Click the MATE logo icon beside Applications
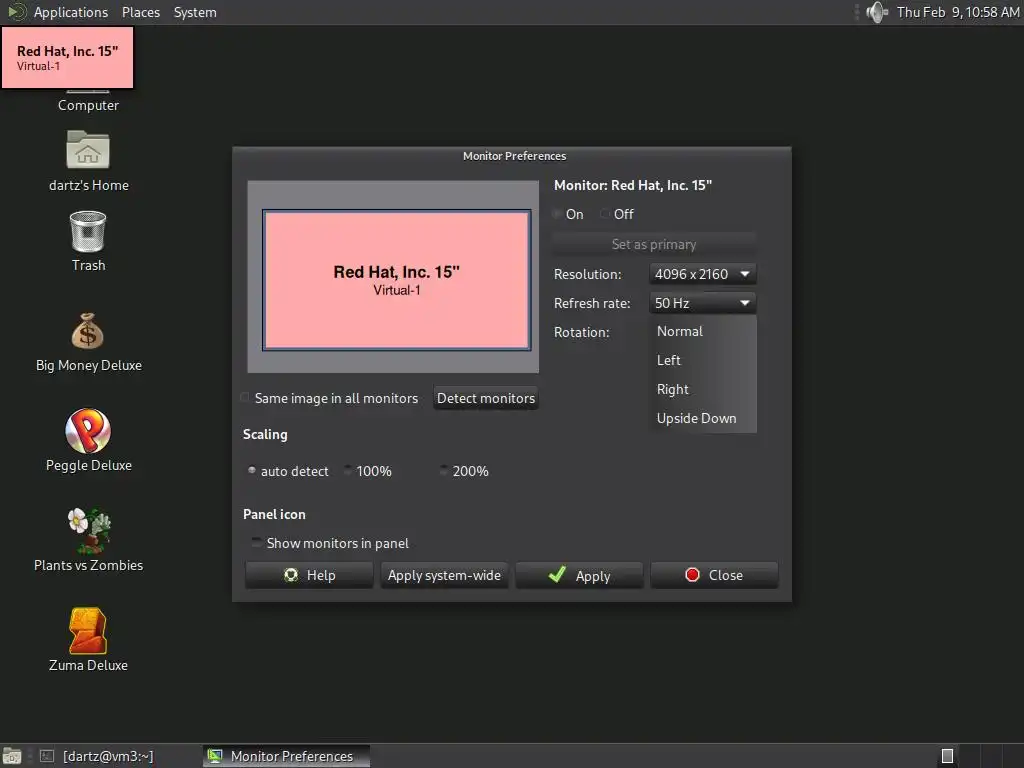Image resolution: width=1024 pixels, height=768 pixels. tap(16, 12)
